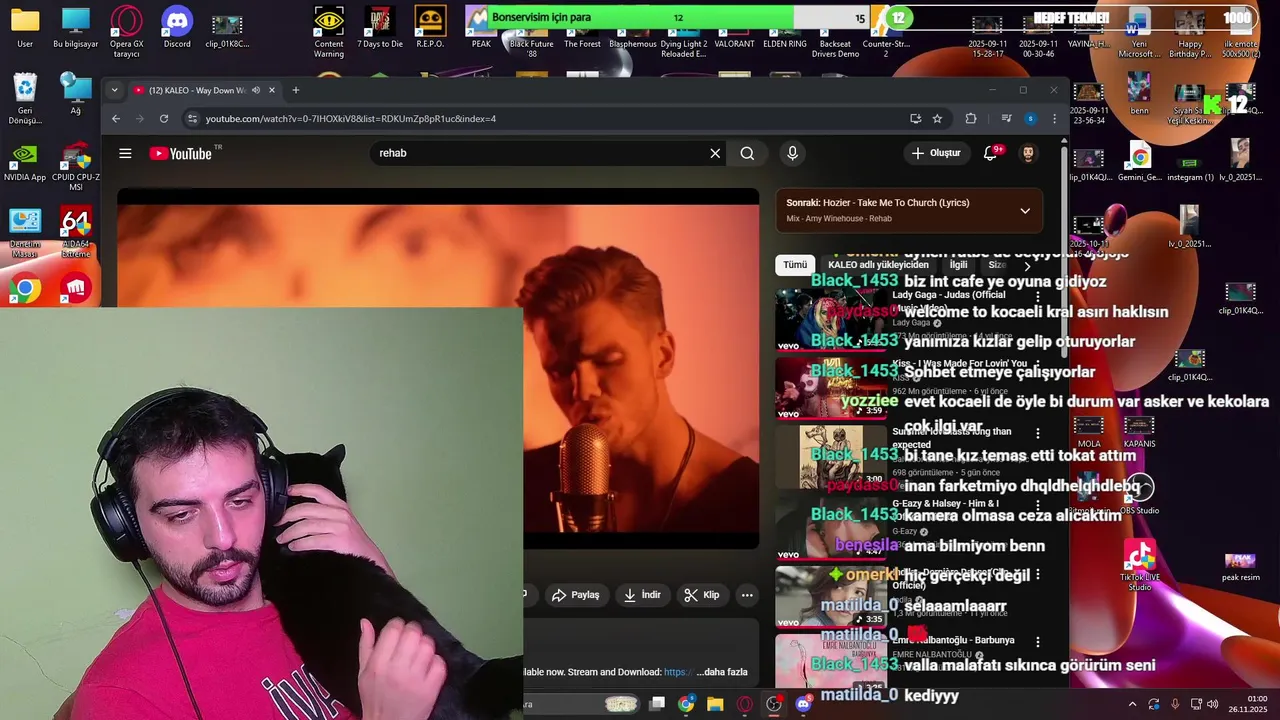This screenshot has height=720, width=1280.
Task: Select the KALEO - Way Down We Go tab
Action: pos(205,90)
